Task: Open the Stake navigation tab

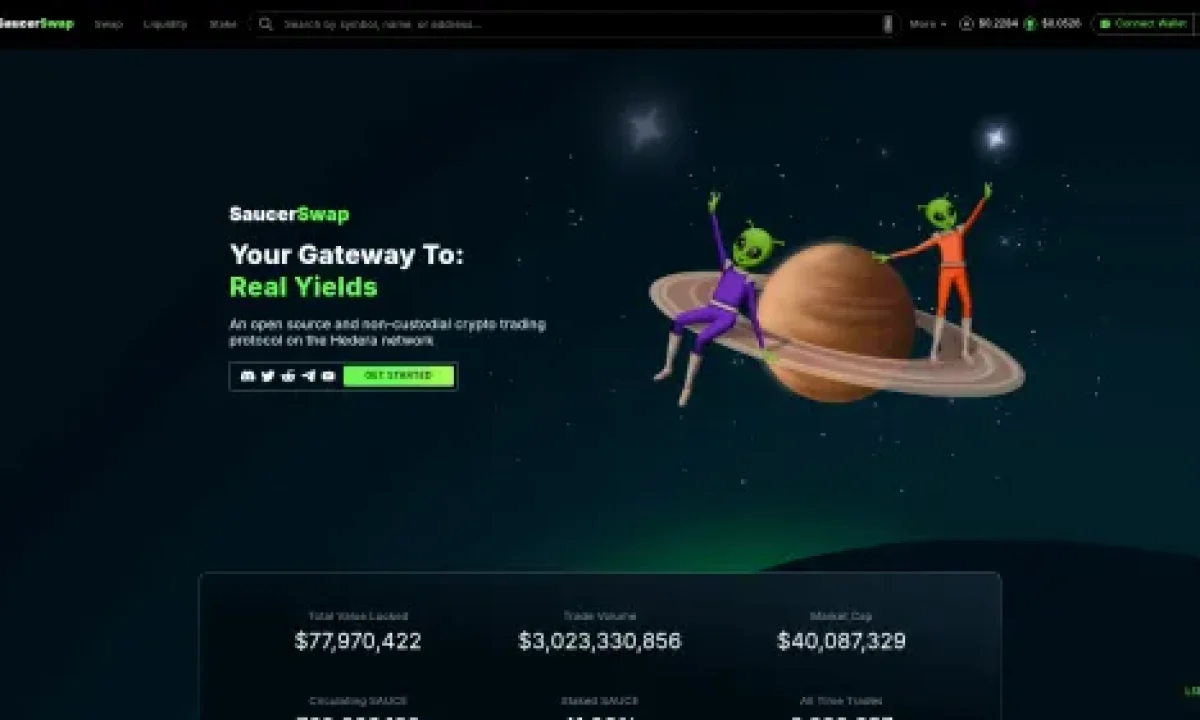Action: 223,24
